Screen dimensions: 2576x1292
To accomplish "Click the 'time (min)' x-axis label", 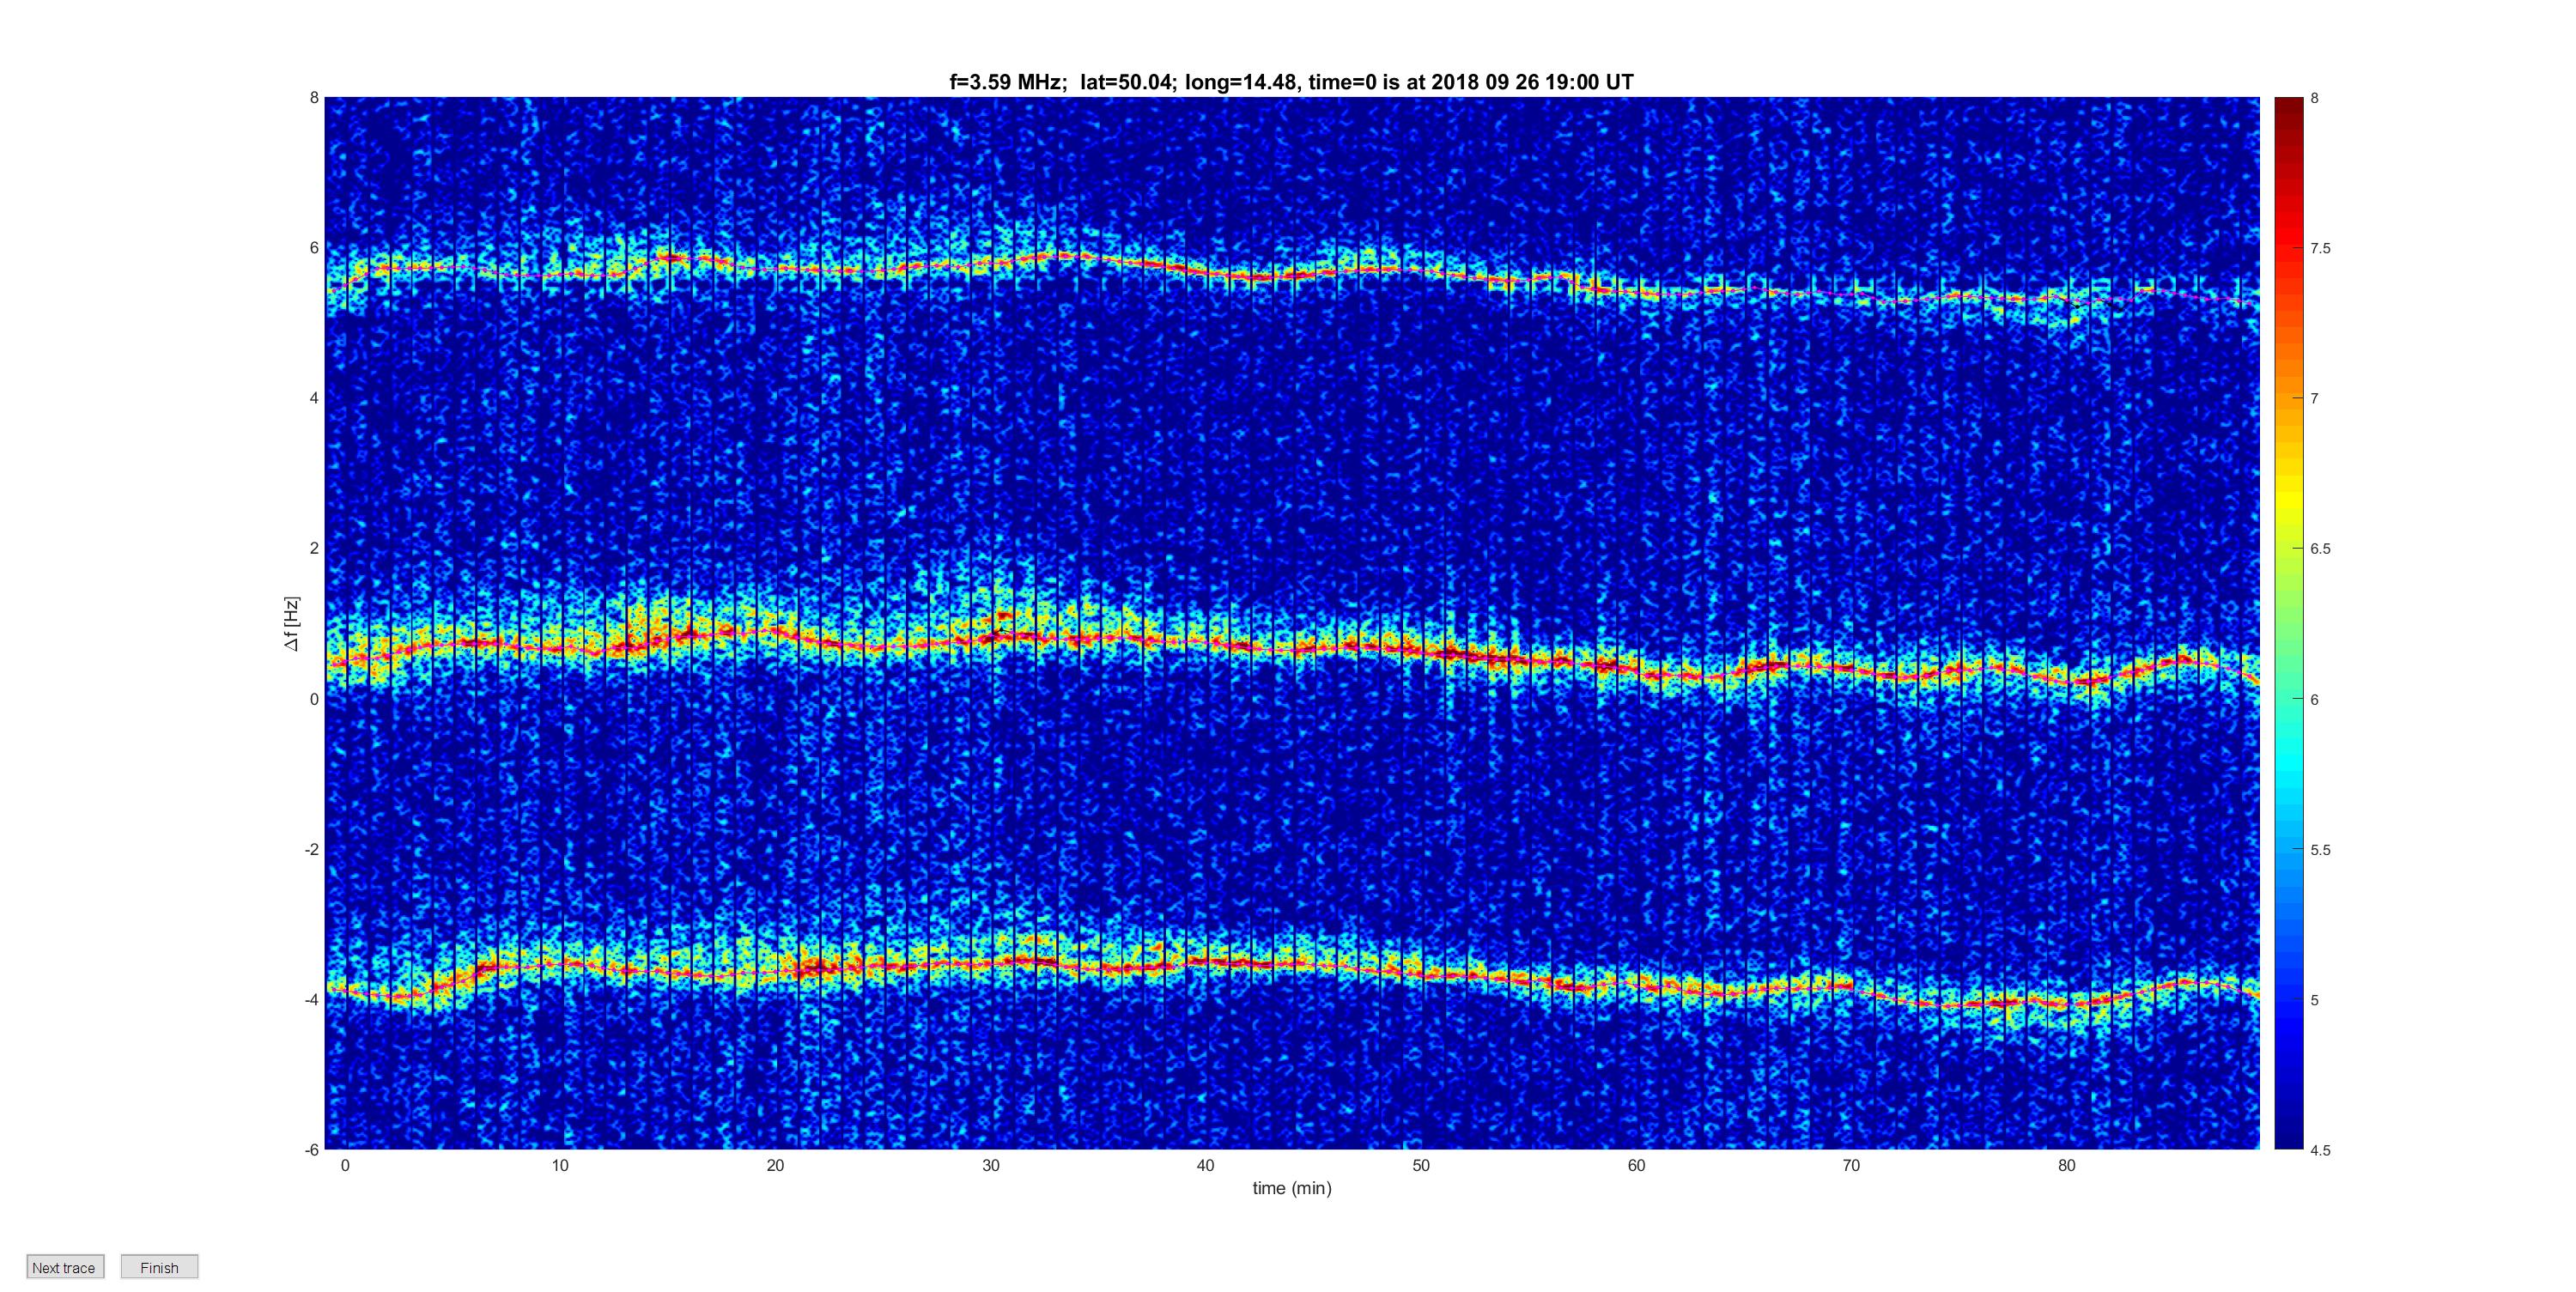I will pyautogui.click(x=1292, y=1188).
